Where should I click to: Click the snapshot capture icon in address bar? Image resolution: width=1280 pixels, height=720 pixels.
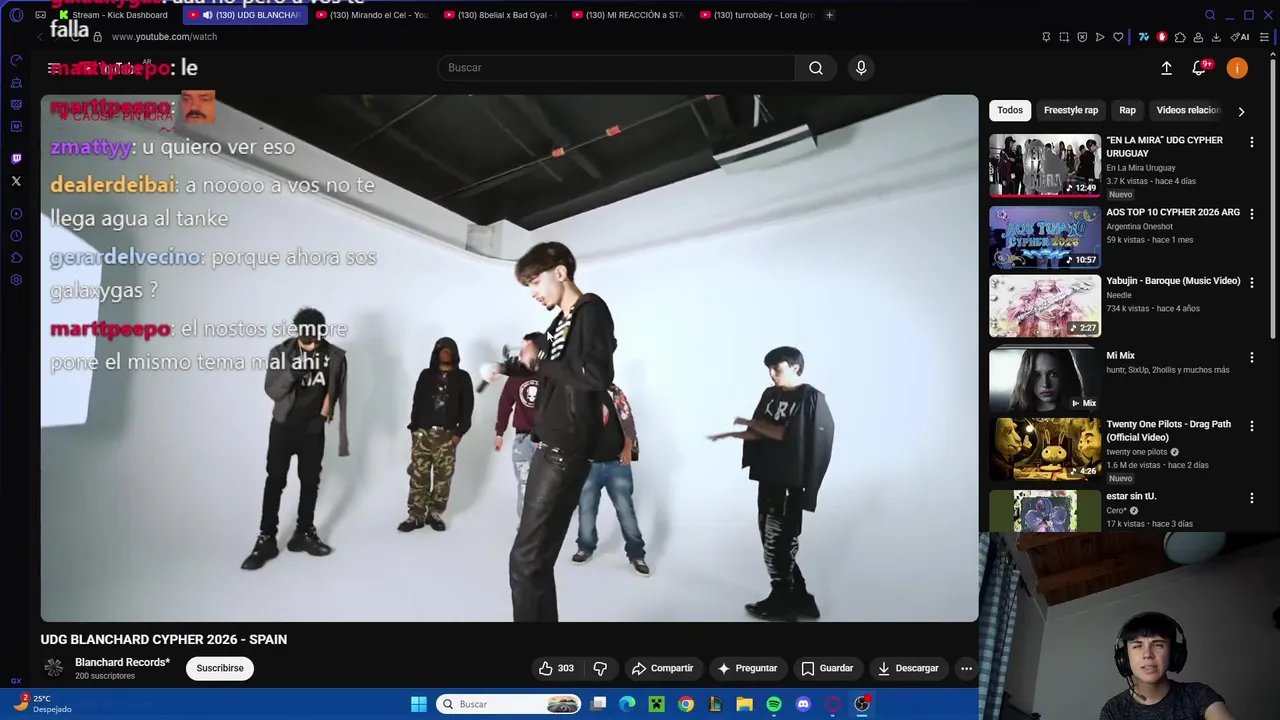(x=1064, y=37)
